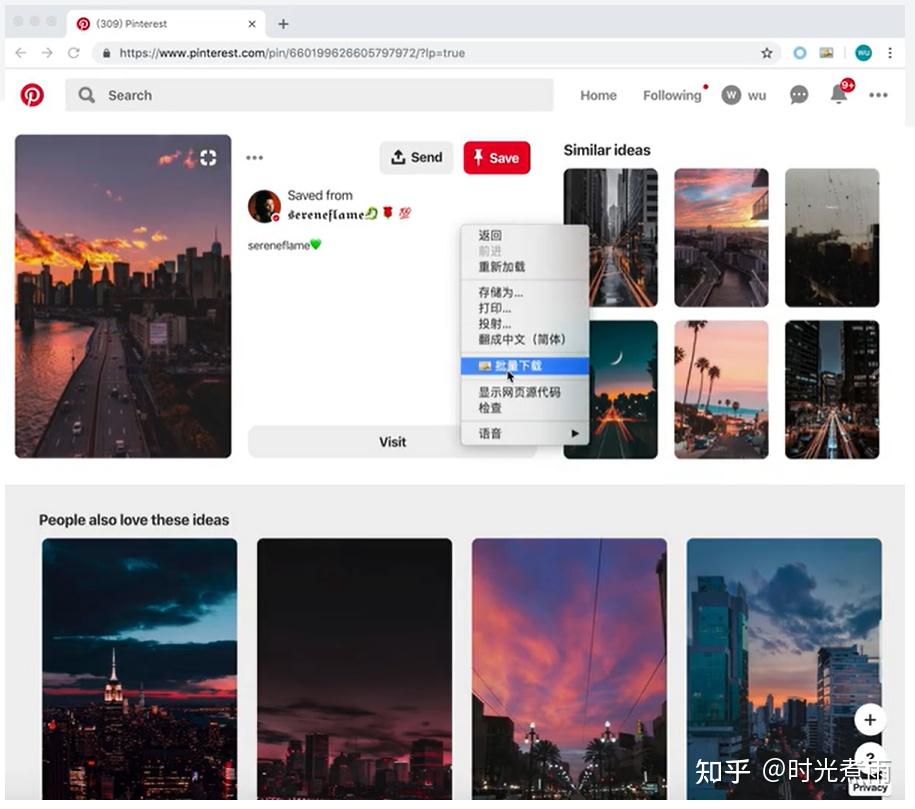
Task: Click the zoom icon on the pin image
Action: tap(208, 157)
